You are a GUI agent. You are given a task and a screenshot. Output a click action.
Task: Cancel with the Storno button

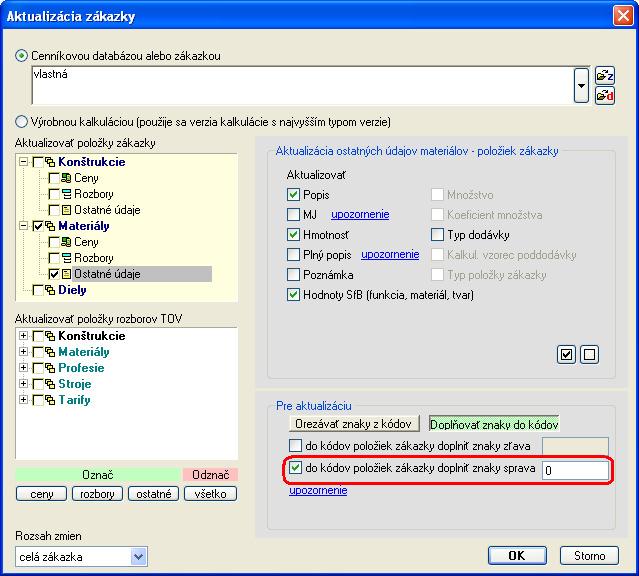(589, 556)
